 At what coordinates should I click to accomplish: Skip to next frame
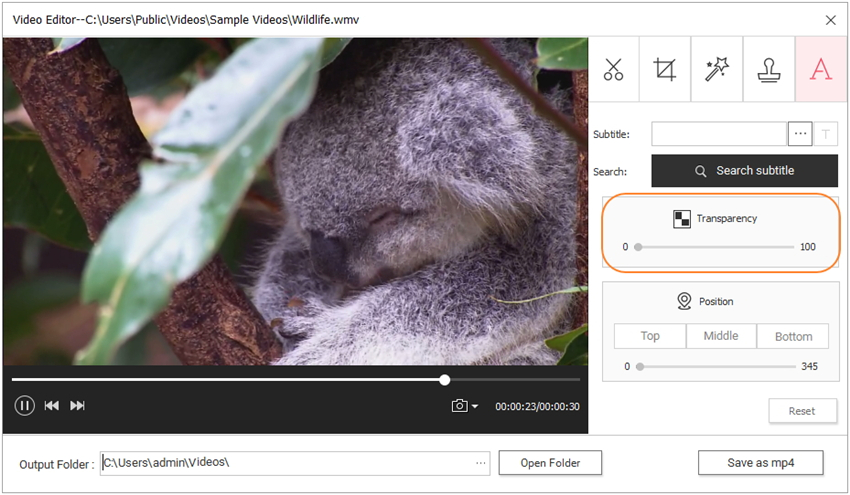77,405
